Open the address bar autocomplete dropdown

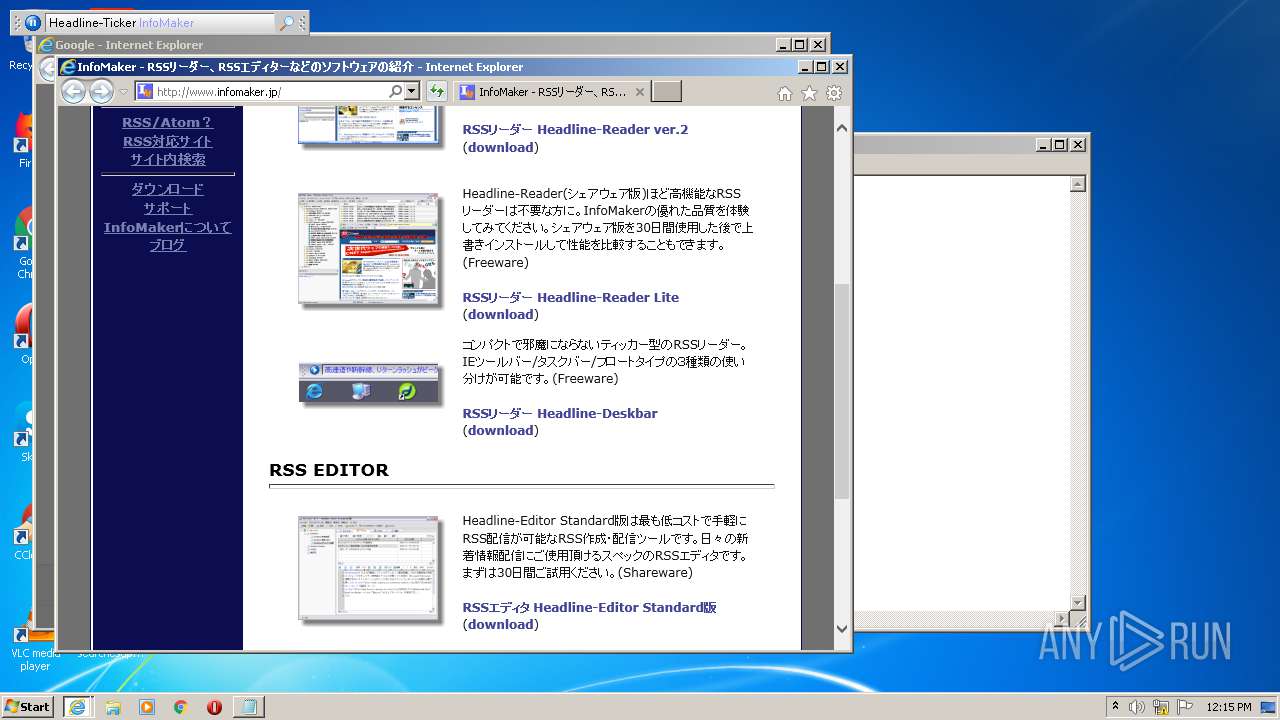tap(412, 92)
